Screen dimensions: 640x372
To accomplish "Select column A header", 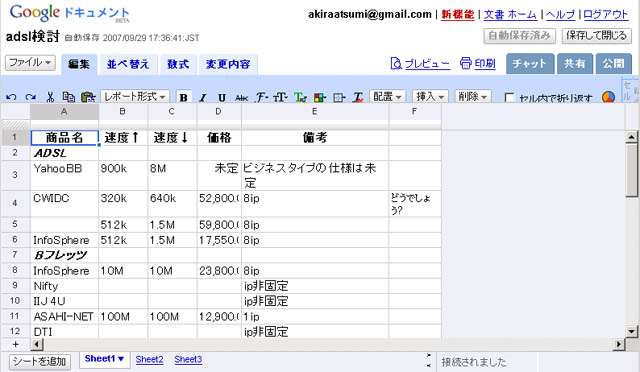I will (64, 111).
